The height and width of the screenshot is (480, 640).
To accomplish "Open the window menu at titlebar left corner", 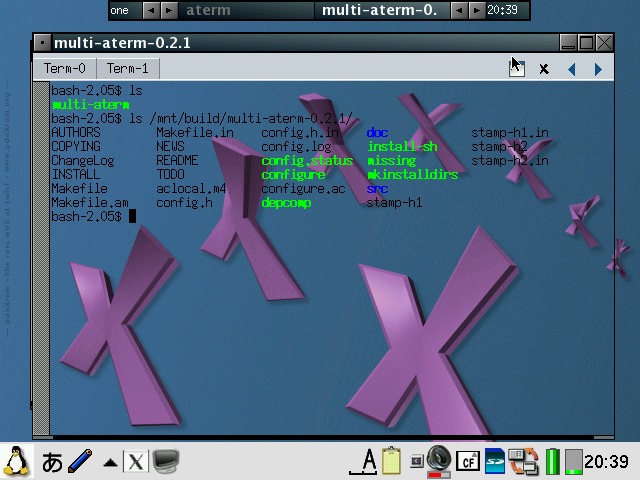I will 41,43.
